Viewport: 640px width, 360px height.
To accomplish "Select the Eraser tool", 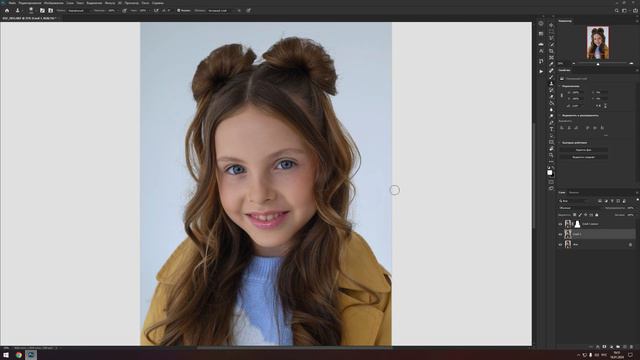I will [551, 96].
